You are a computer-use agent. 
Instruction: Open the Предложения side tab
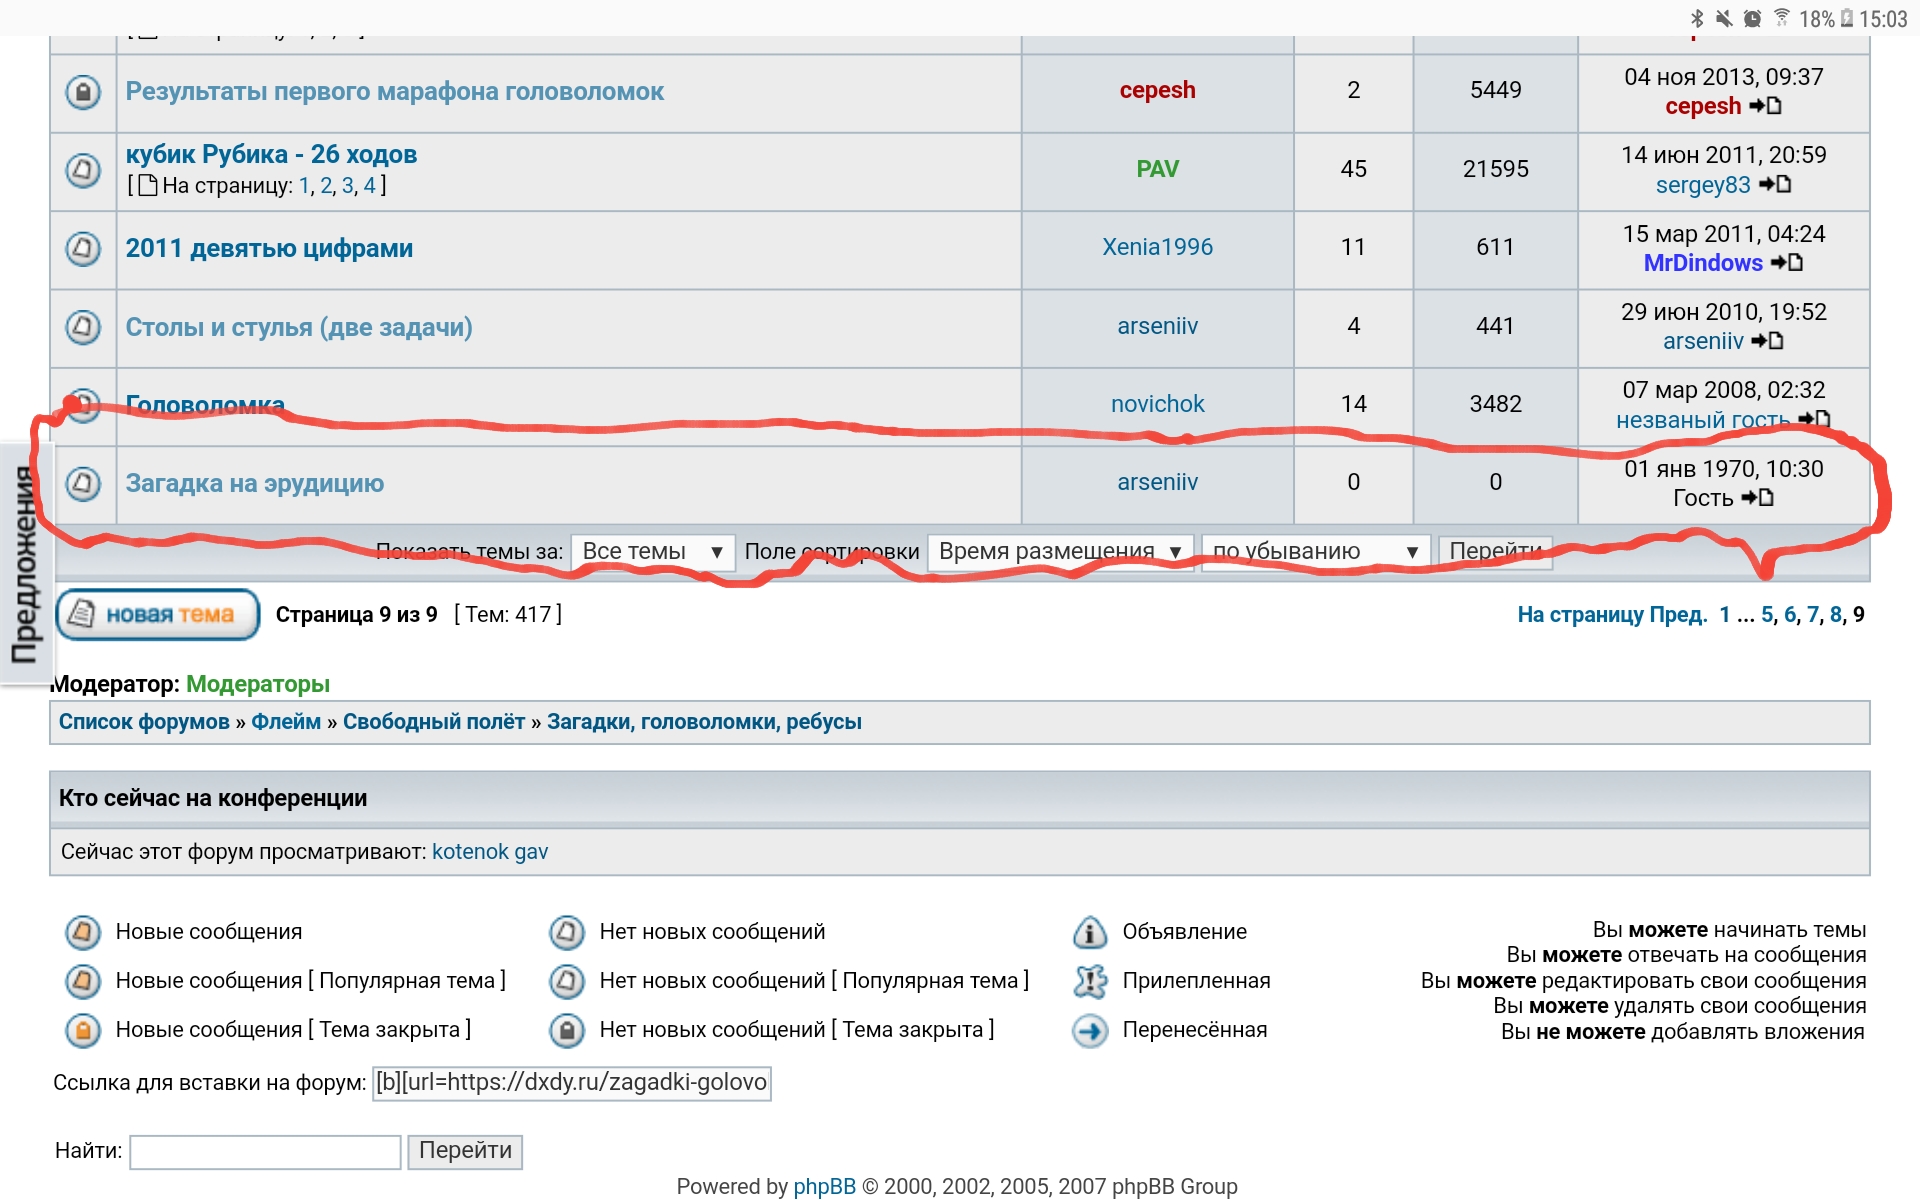[x=24, y=565]
